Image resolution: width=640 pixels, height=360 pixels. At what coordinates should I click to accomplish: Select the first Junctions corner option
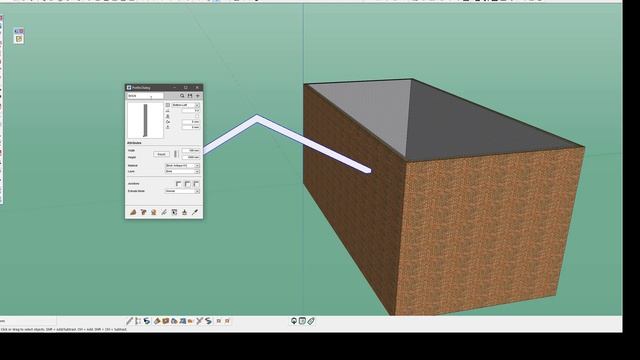[178, 184]
